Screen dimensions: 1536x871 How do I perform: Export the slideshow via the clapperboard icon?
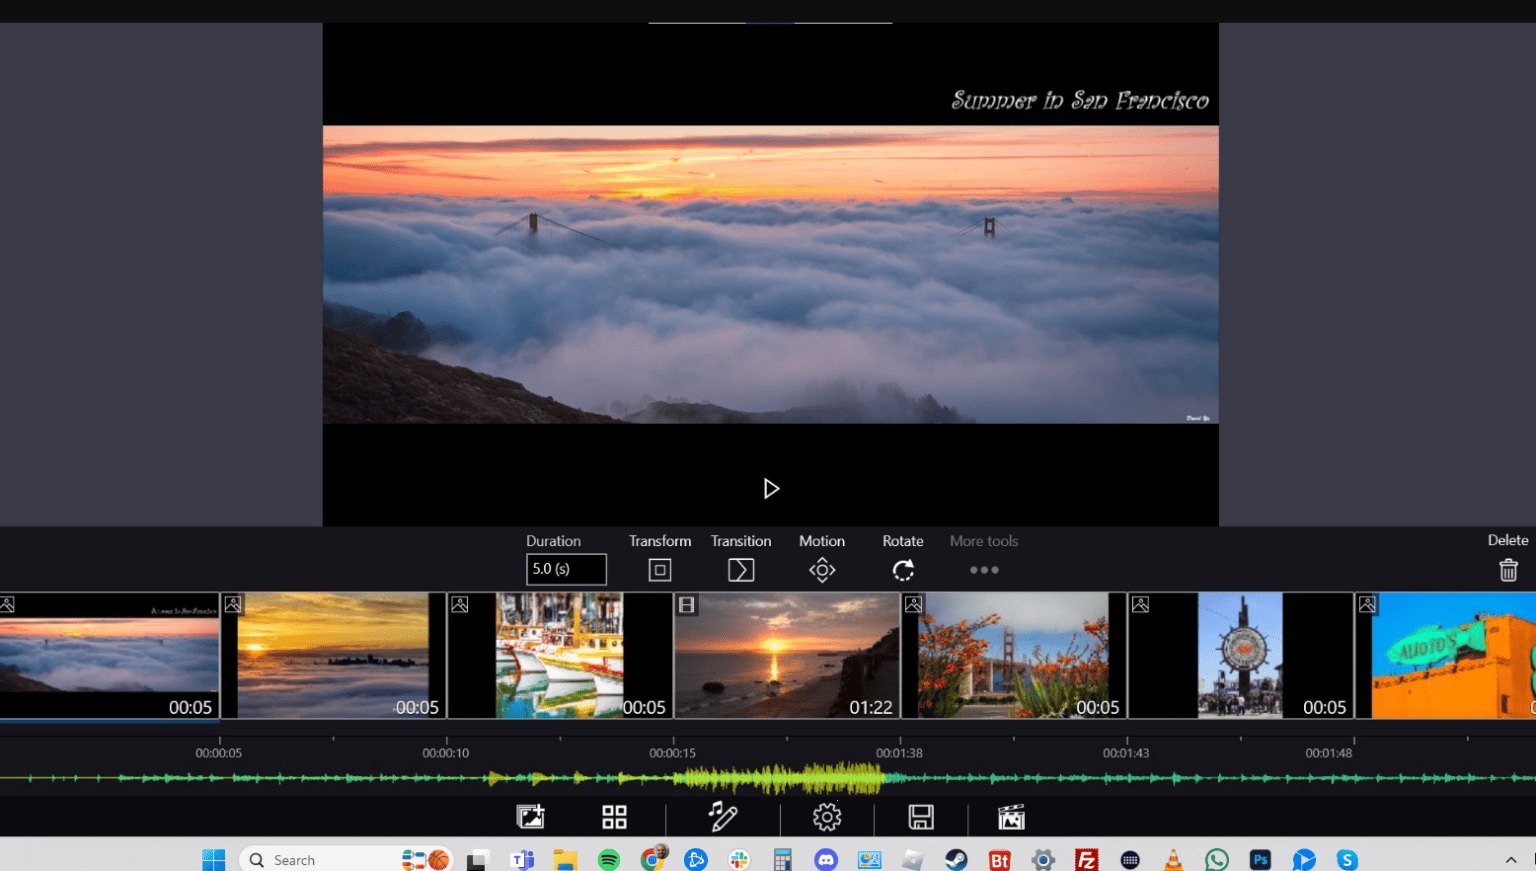coord(1010,817)
